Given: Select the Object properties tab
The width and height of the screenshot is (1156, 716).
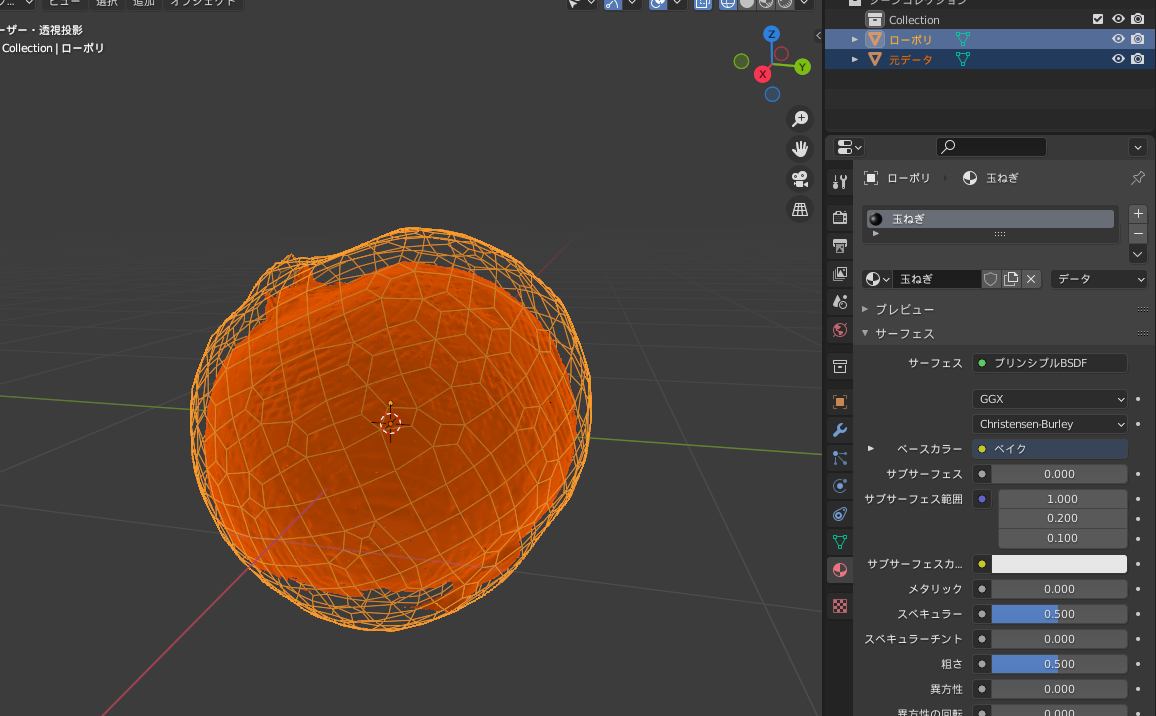Looking at the screenshot, I should [839, 401].
